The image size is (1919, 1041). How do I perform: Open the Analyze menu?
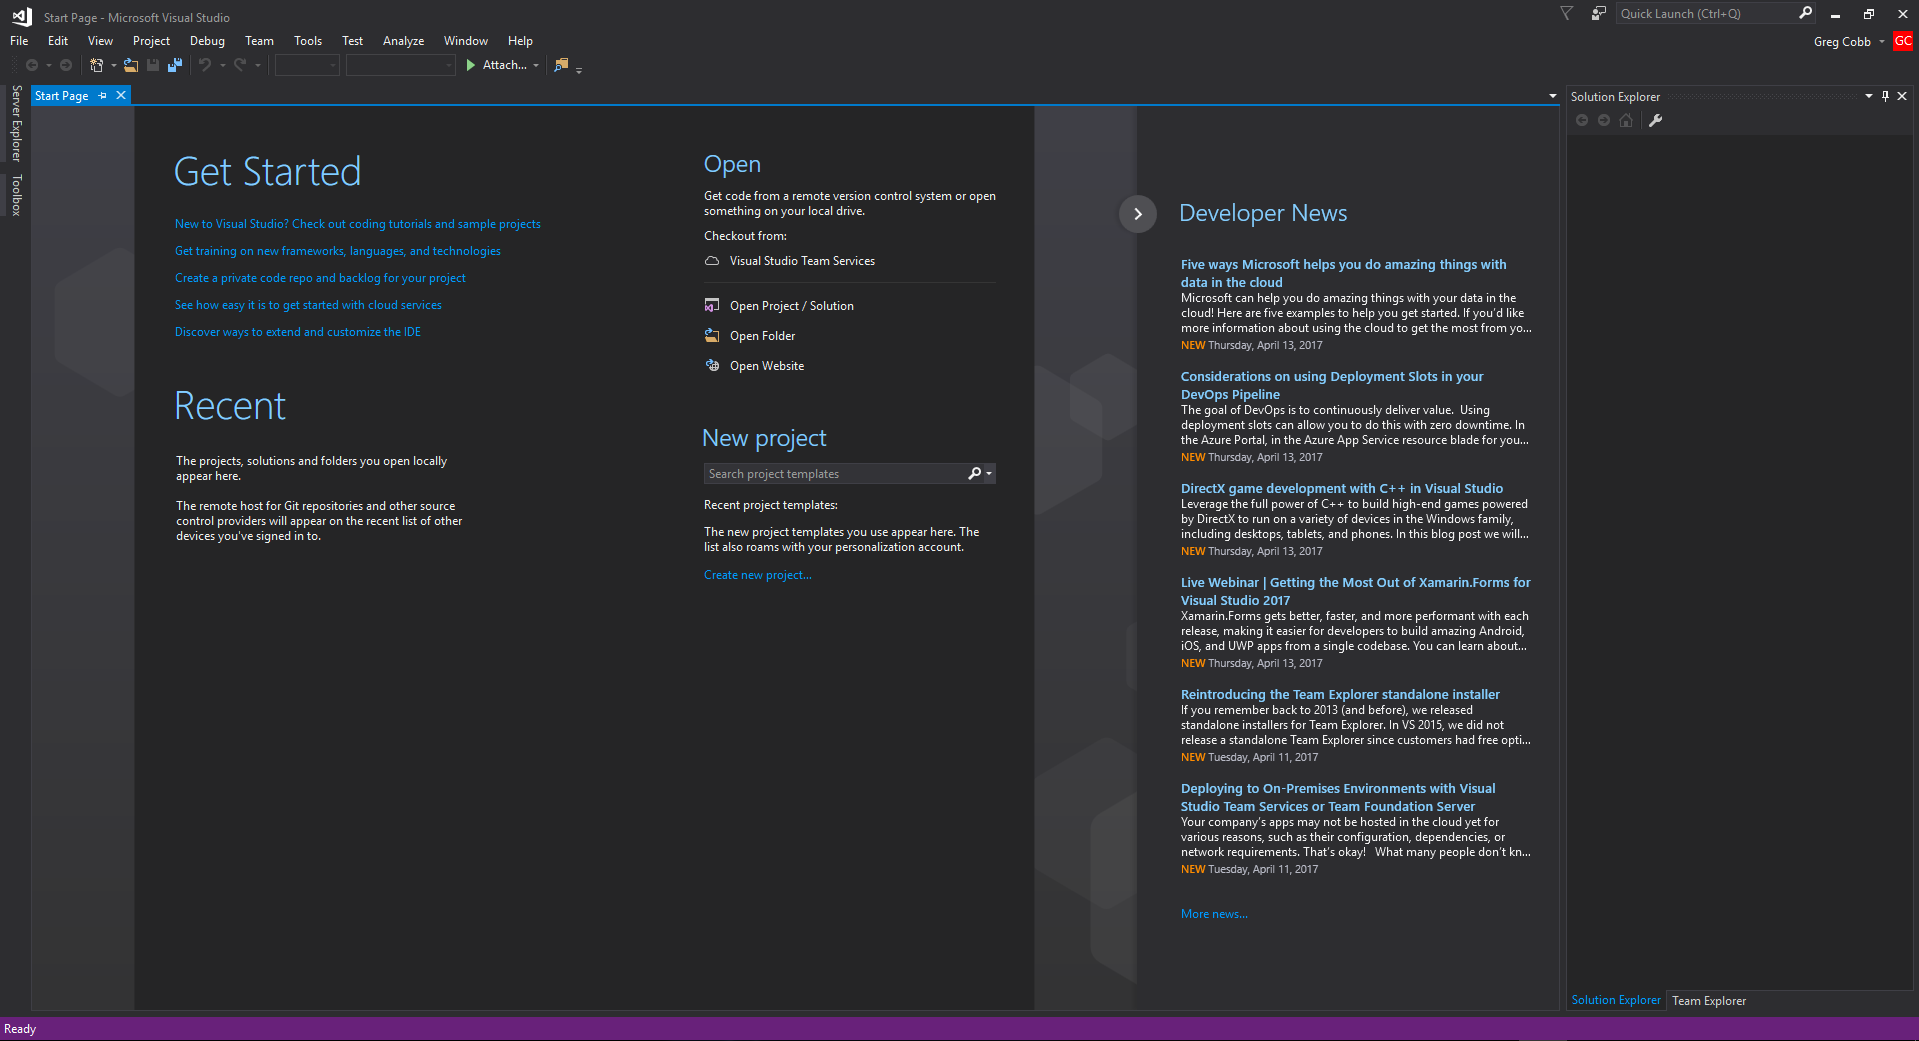(x=403, y=41)
